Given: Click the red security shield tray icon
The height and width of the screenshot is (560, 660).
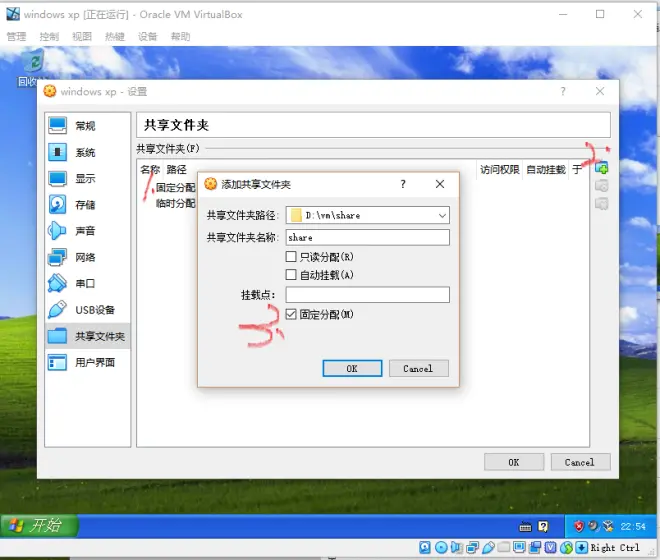Looking at the screenshot, I should (579, 526).
